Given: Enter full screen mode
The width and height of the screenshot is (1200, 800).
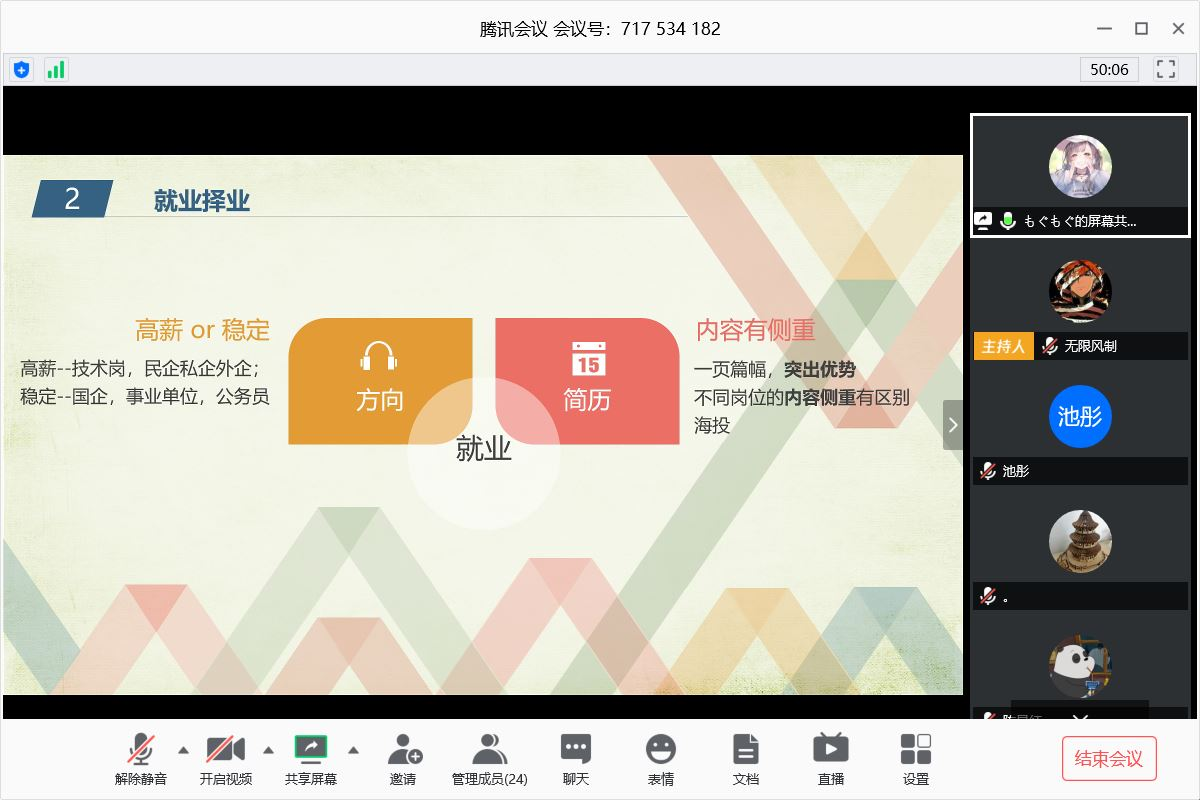Looking at the screenshot, I should (1165, 69).
